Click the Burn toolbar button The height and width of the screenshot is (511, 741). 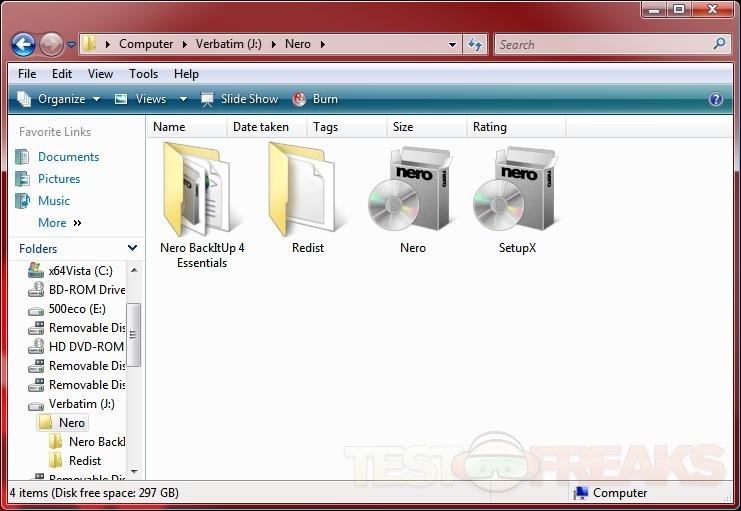click(x=315, y=99)
